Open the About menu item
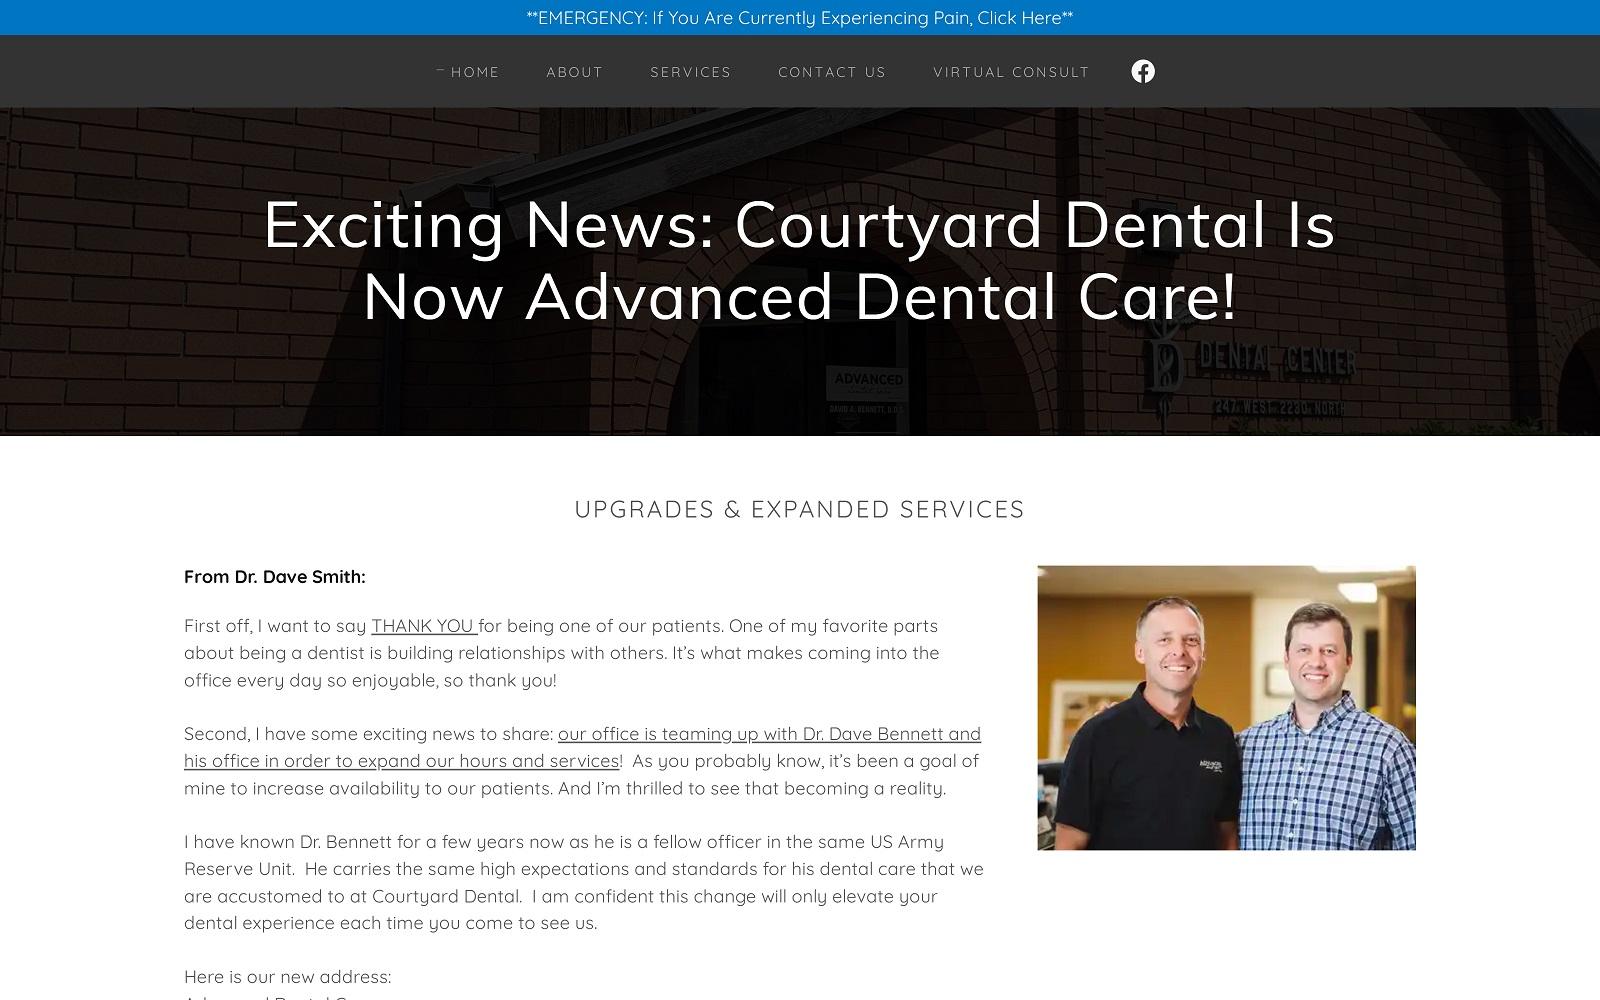This screenshot has height=1000, width=1600. point(575,72)
